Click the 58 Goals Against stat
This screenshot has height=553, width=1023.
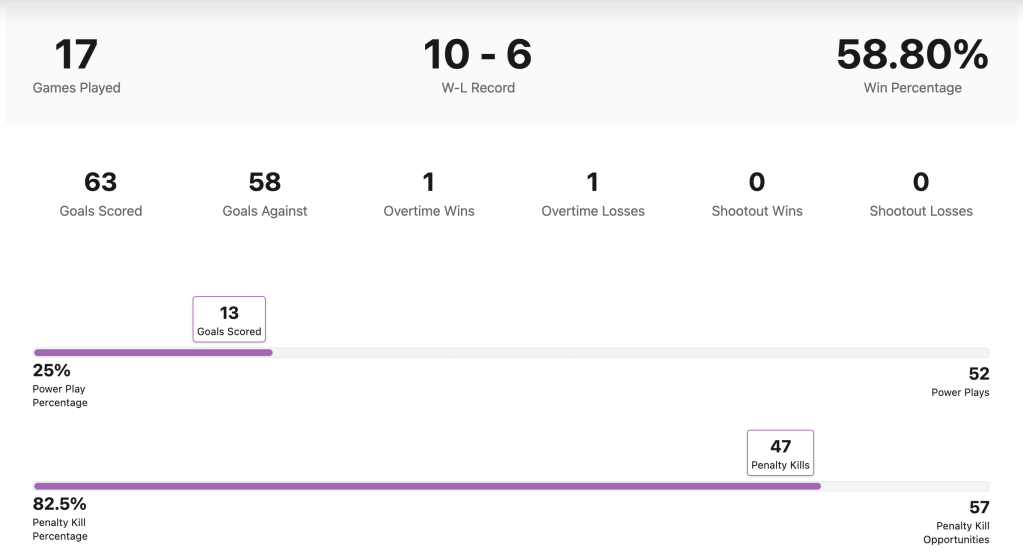point(265,182)
